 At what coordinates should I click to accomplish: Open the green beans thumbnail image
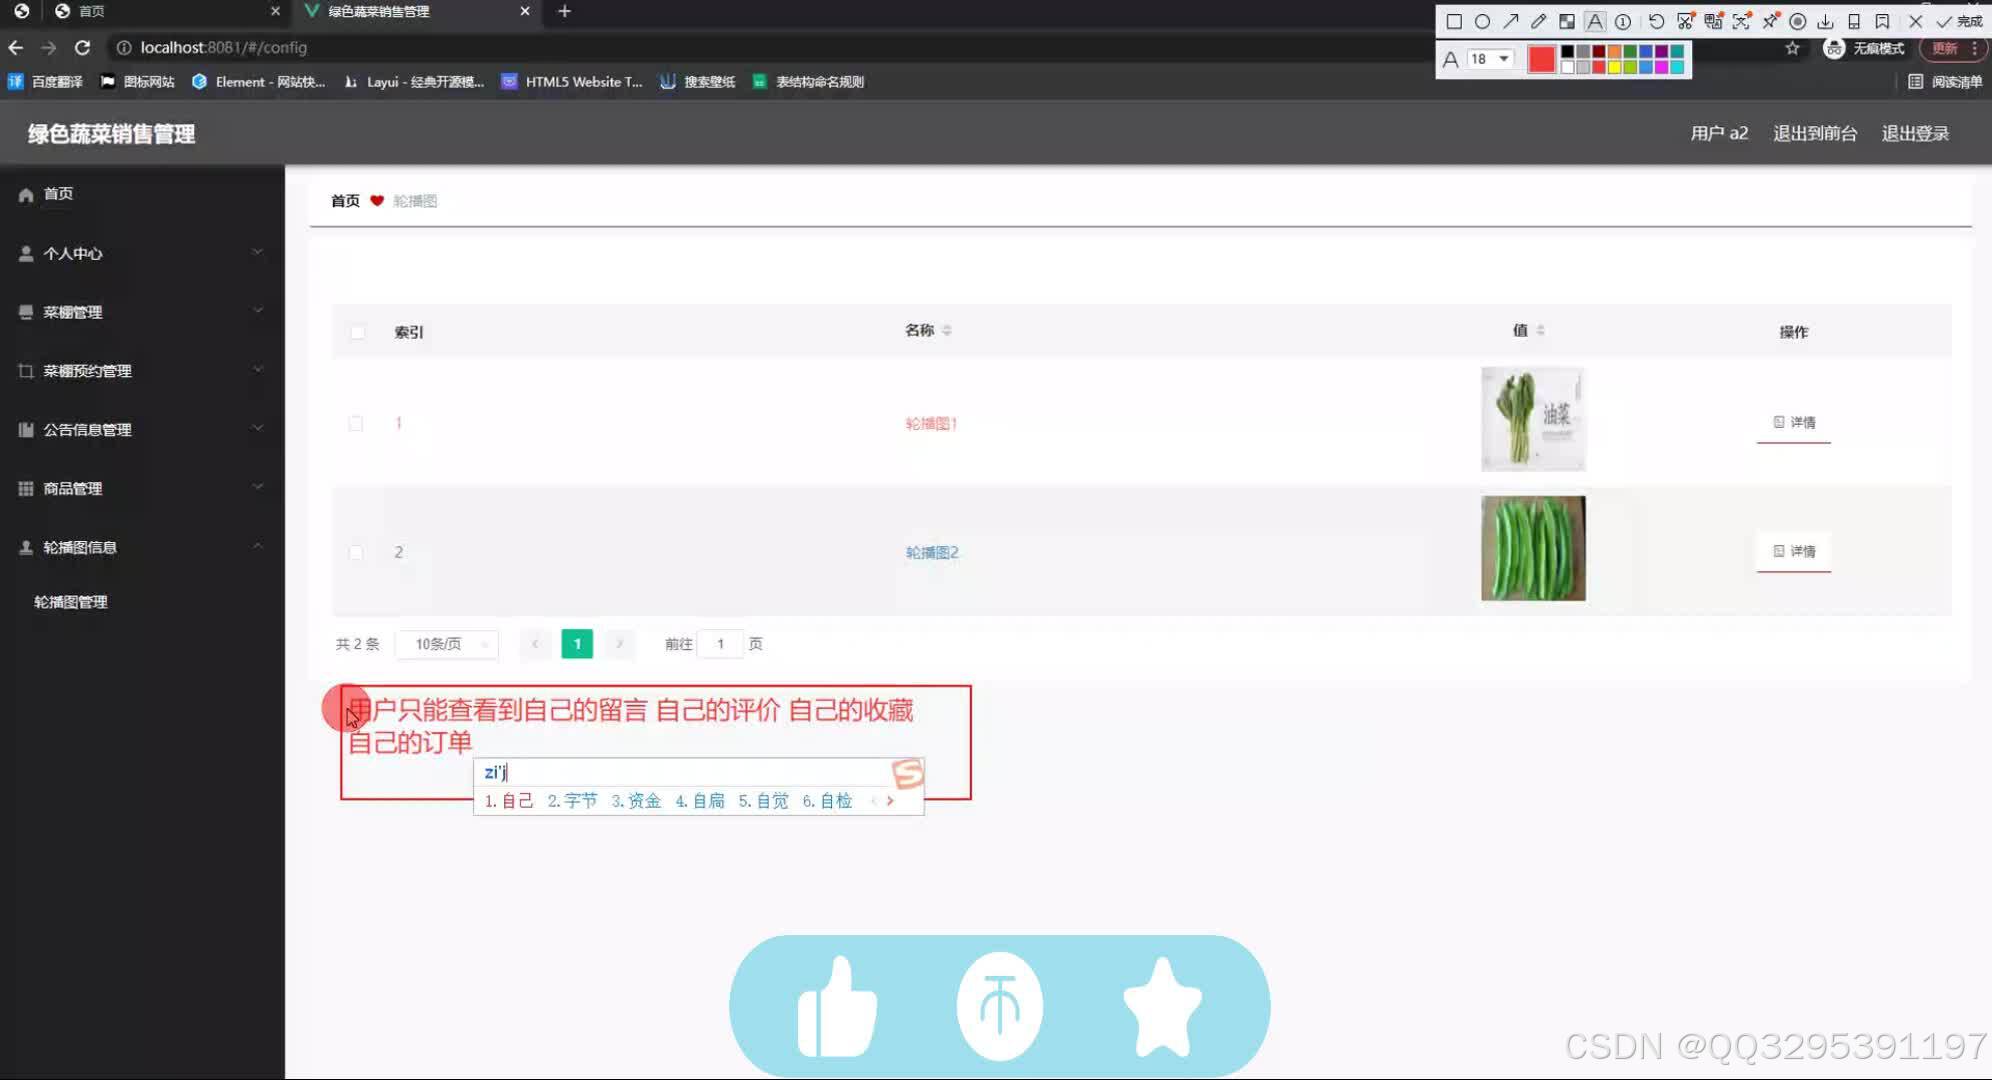coord(1533,548)
